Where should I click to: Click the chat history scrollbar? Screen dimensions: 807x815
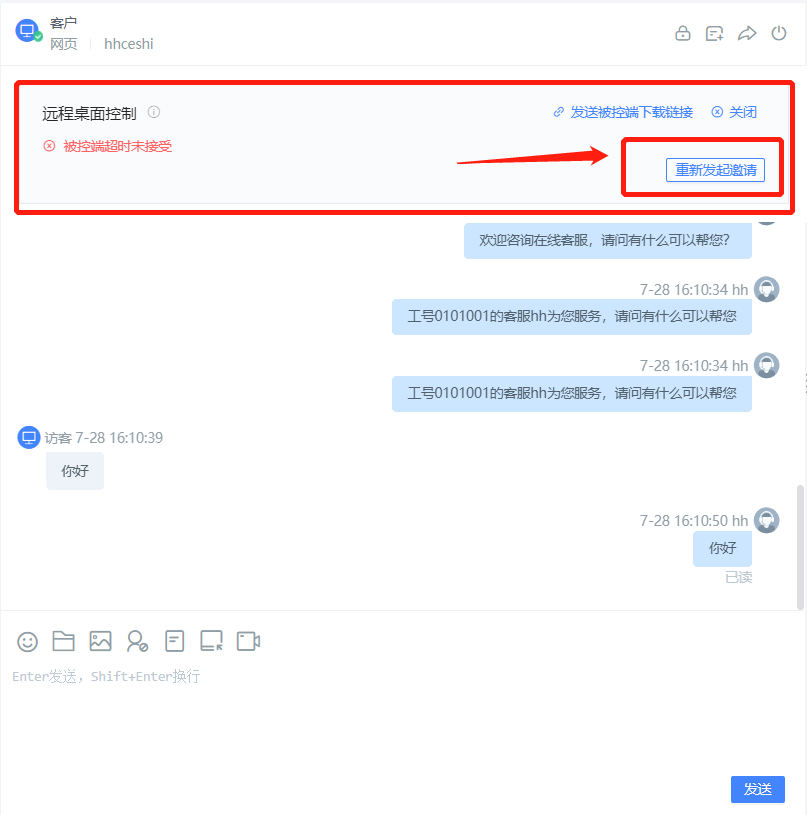pos(800,547)
